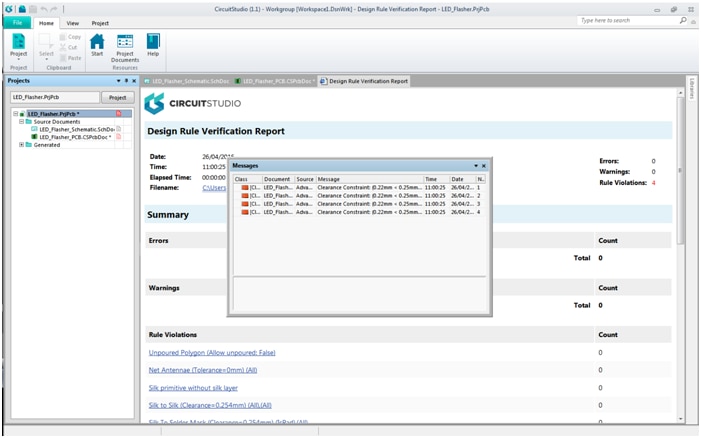This screenshot has height=438, width=701.
Task: Open the Projects panel options dropdown
Action: (x=118, y=81)
